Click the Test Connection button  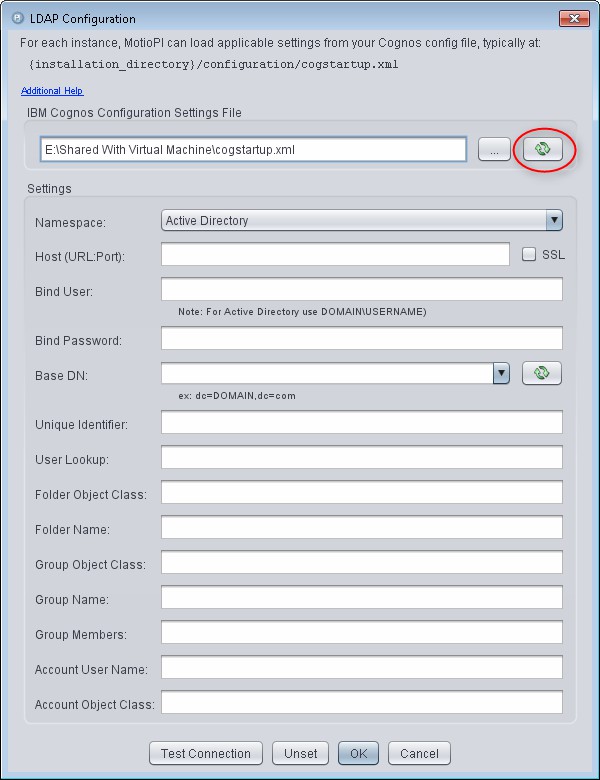coord(206,753)
